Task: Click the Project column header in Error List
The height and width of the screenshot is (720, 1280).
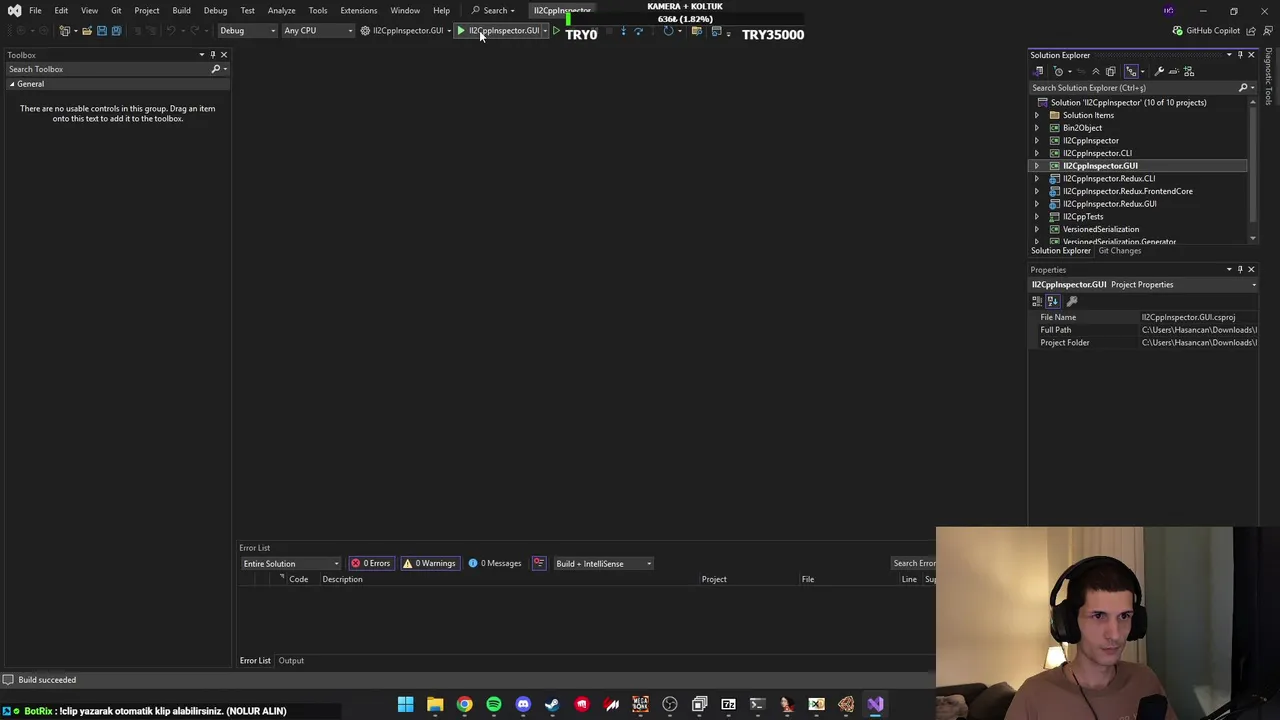Action: point(714,579)
